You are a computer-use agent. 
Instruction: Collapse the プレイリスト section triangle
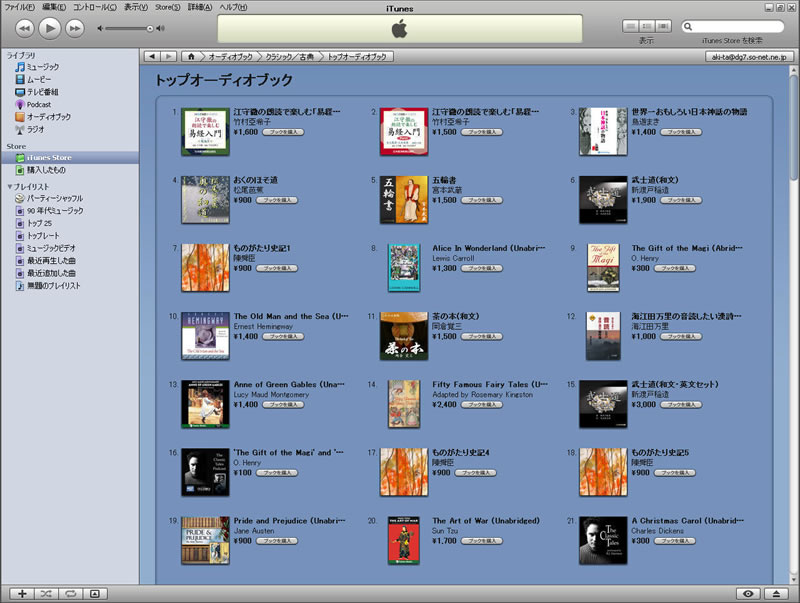10,187
